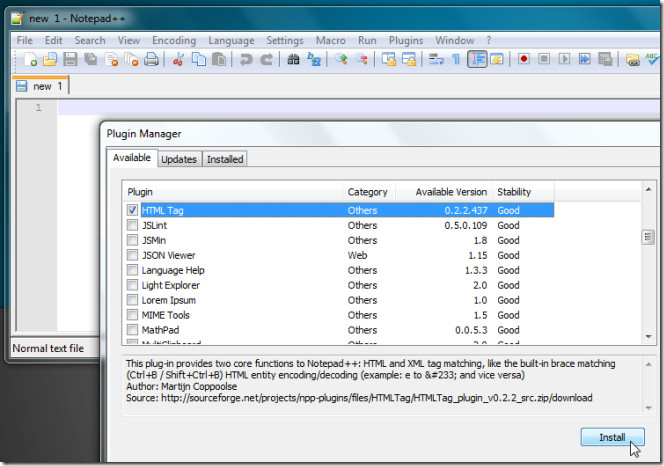Click the Install button

click(612, 437)
